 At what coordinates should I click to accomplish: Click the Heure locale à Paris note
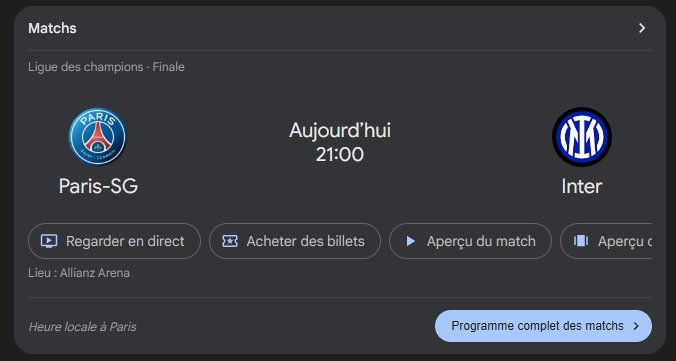pos(82,327)
